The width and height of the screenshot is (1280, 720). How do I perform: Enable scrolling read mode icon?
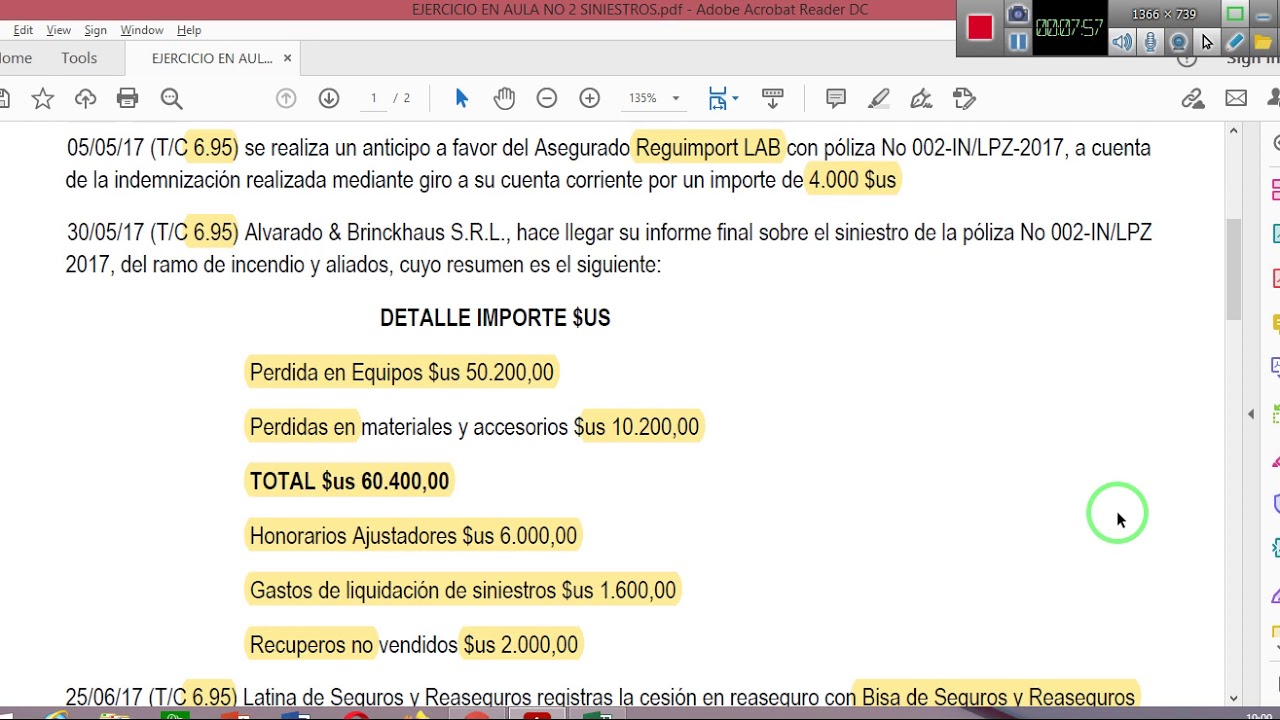pos(772,98)
